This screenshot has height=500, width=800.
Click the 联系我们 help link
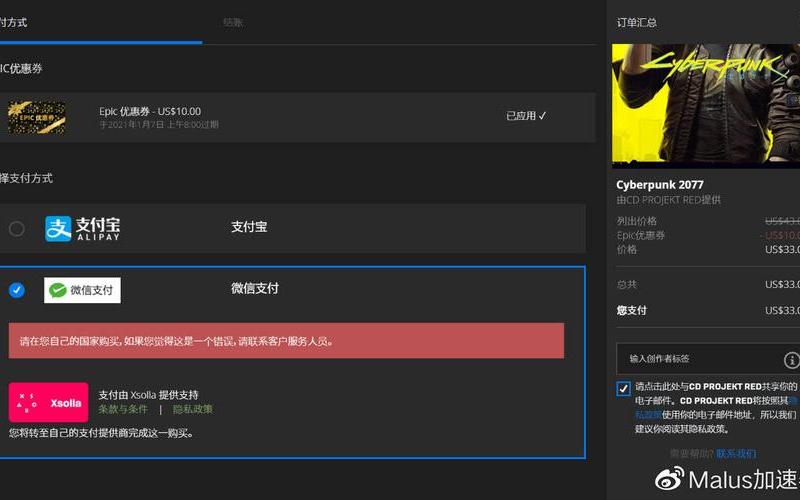pyautogui.click(x=736, y=454)
